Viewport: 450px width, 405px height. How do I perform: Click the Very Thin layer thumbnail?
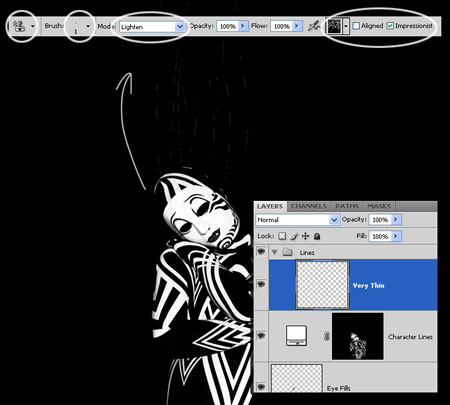click(322, 284)
